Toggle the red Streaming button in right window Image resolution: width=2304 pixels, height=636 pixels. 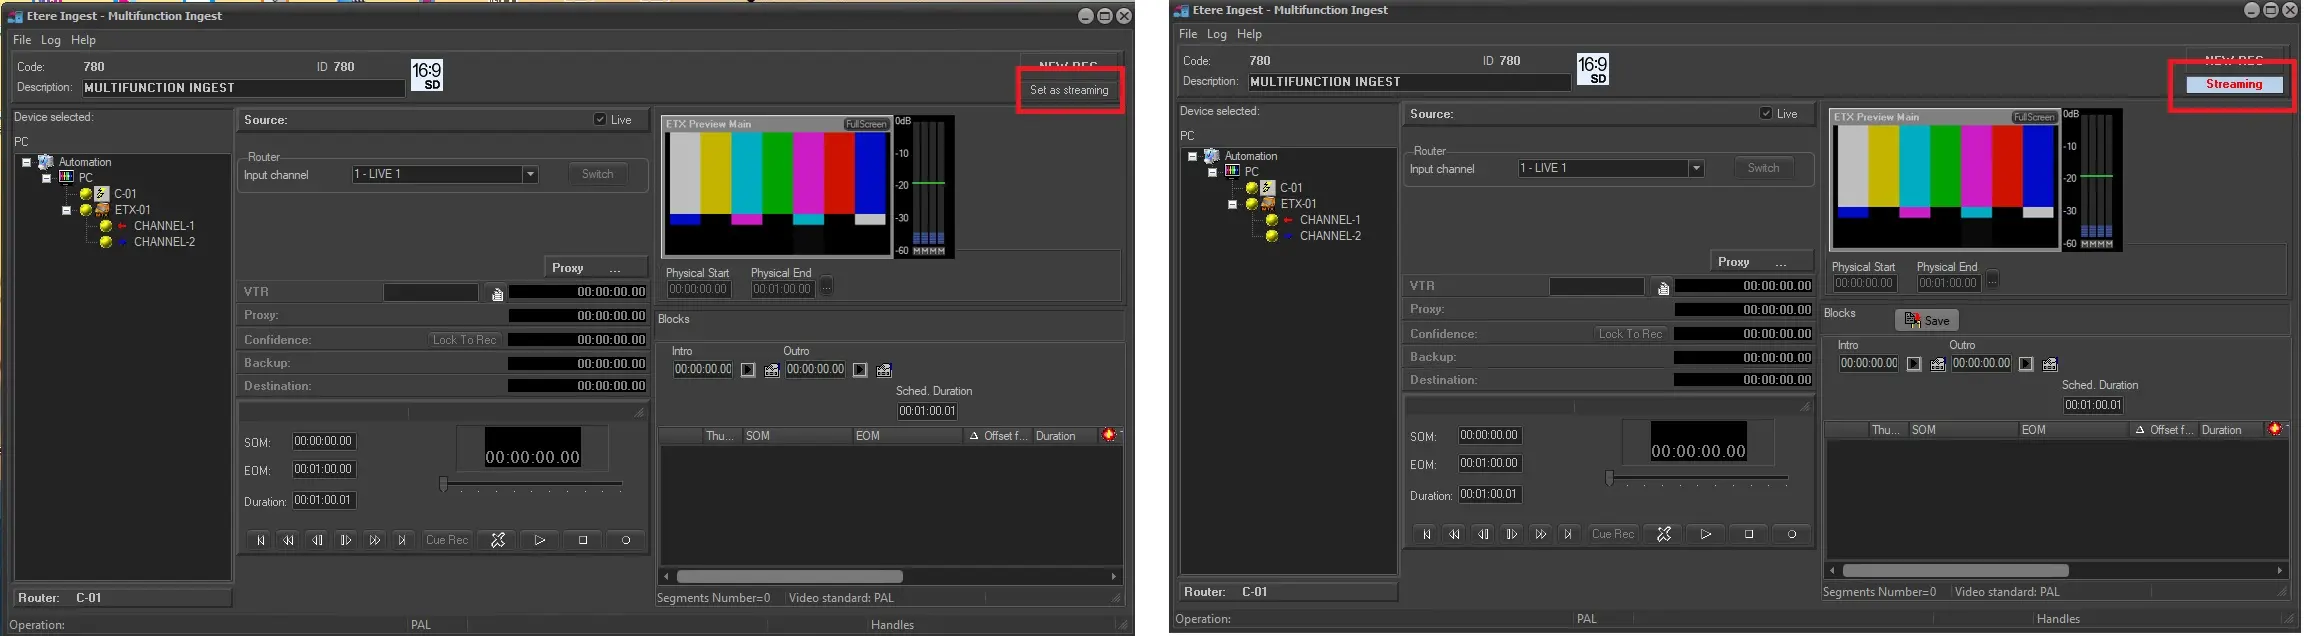(x=2234, y=85)
